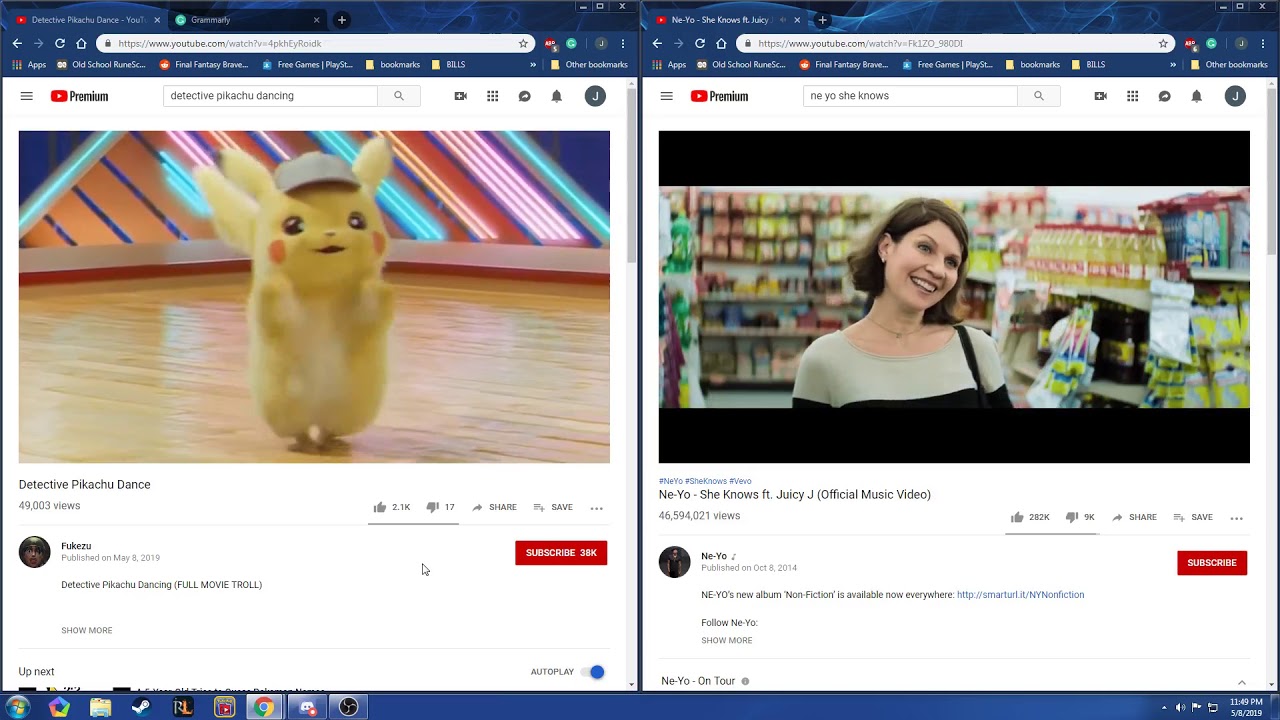This screenshot has width=1280, height=720.
Task: Expand bookmarks overflow chevron in right window
Action: pyautogui.click(x=1173, y=65)
